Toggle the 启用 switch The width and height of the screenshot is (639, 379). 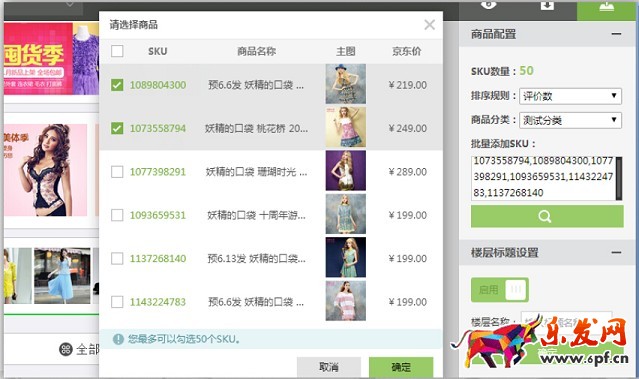click(x=500, y=290)
